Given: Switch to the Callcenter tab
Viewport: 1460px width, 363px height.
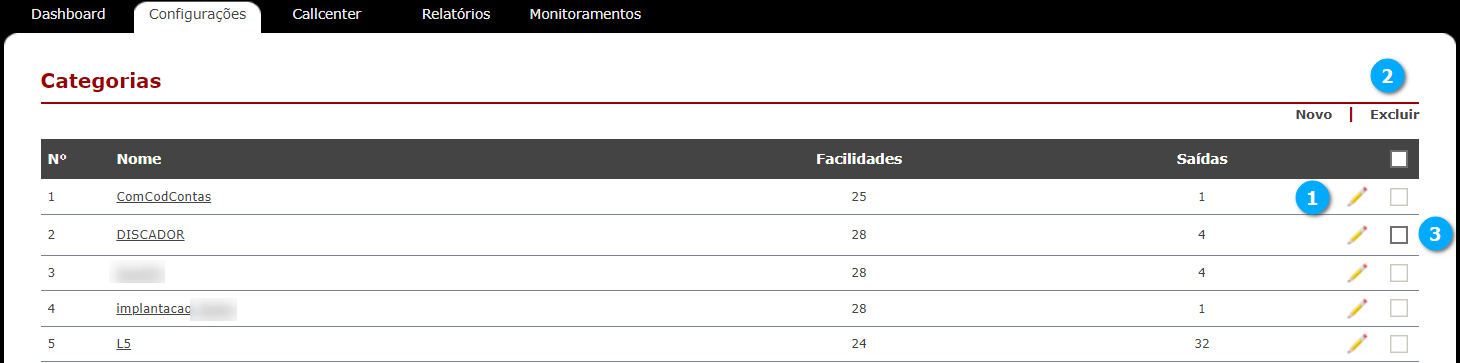Looking at the screenshot, I should (x=327, y=15).
